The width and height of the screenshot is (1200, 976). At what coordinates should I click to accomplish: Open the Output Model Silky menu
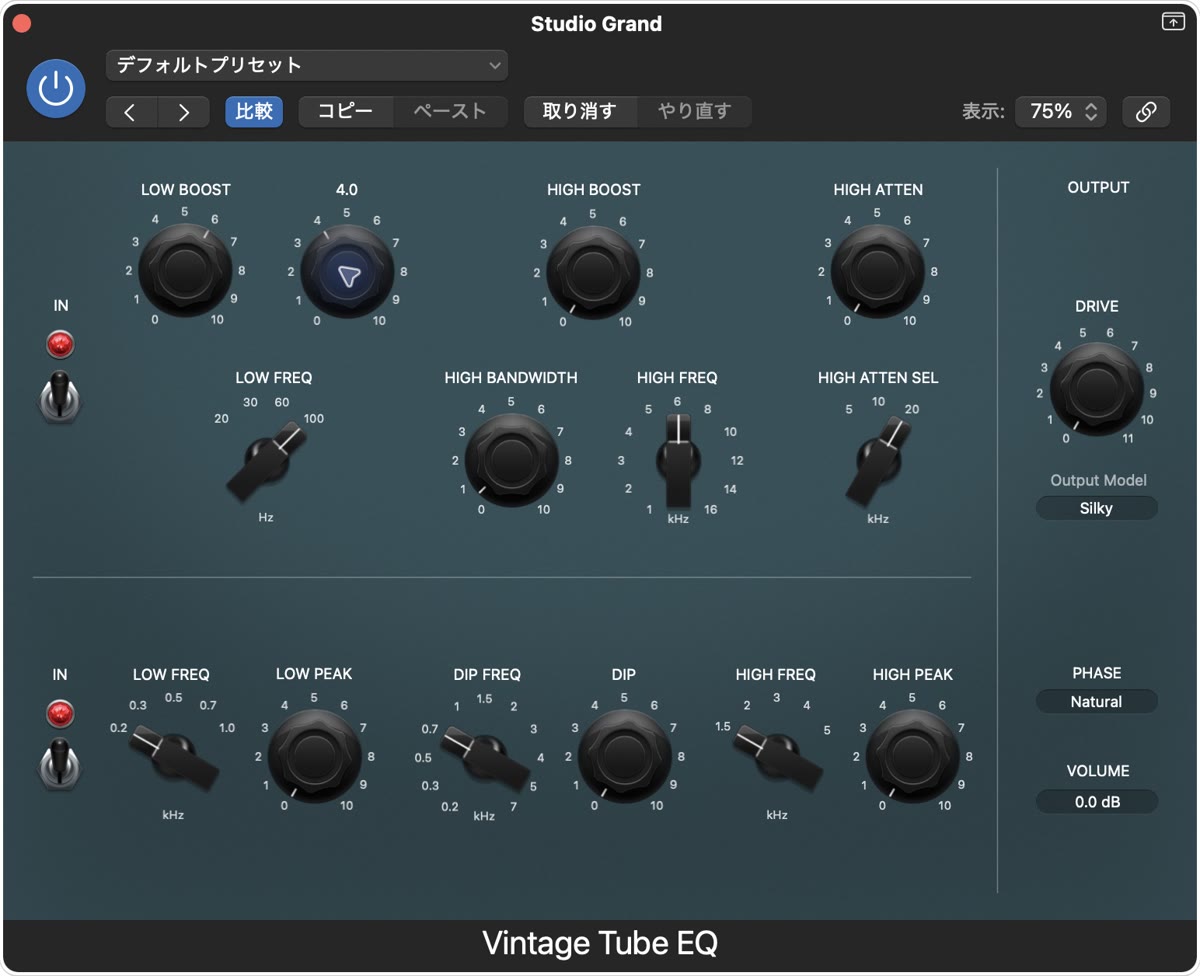(1096, 508)
